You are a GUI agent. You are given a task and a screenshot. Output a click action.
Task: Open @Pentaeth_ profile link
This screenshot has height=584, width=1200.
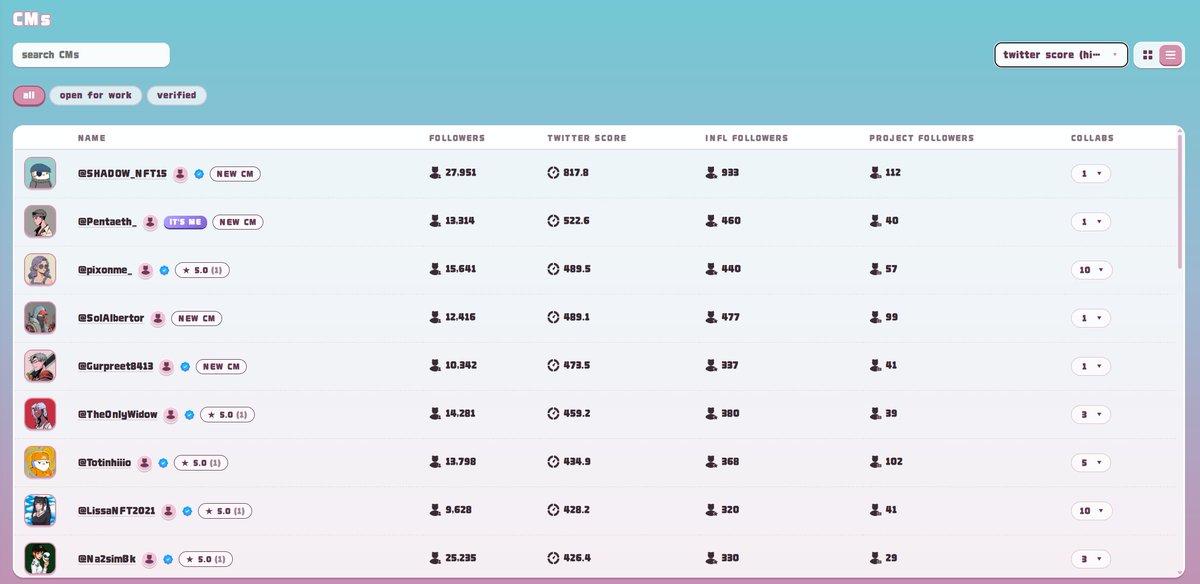click(107, 222)
